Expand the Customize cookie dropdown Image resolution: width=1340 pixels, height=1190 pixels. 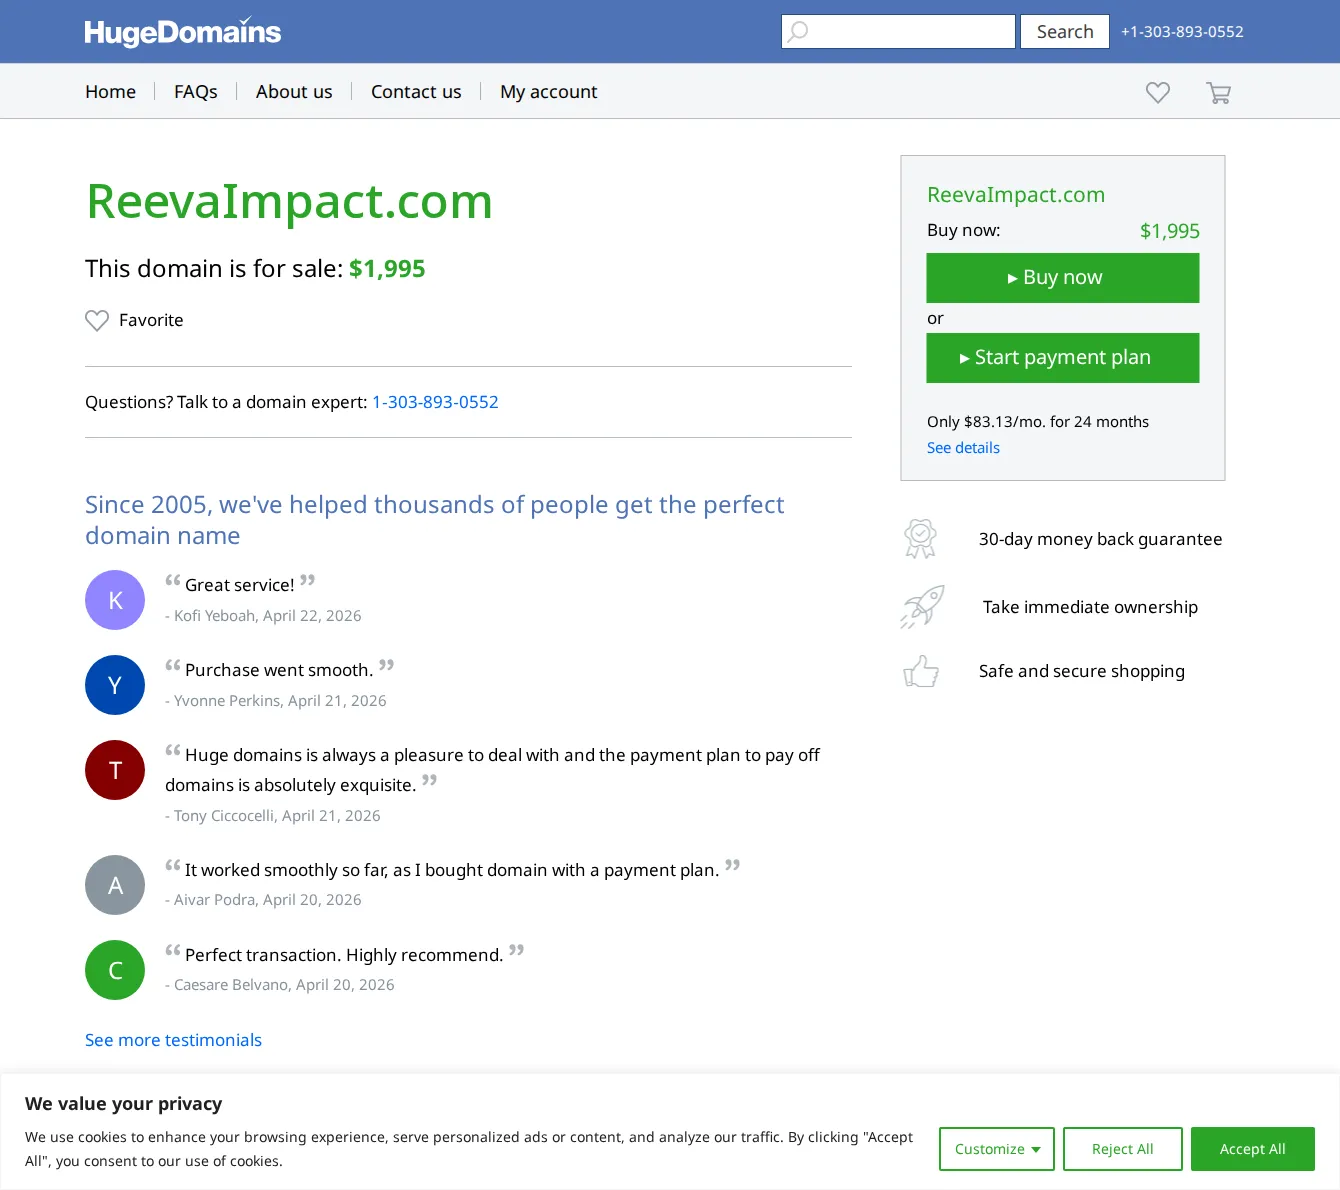[x=997, y=1149]
